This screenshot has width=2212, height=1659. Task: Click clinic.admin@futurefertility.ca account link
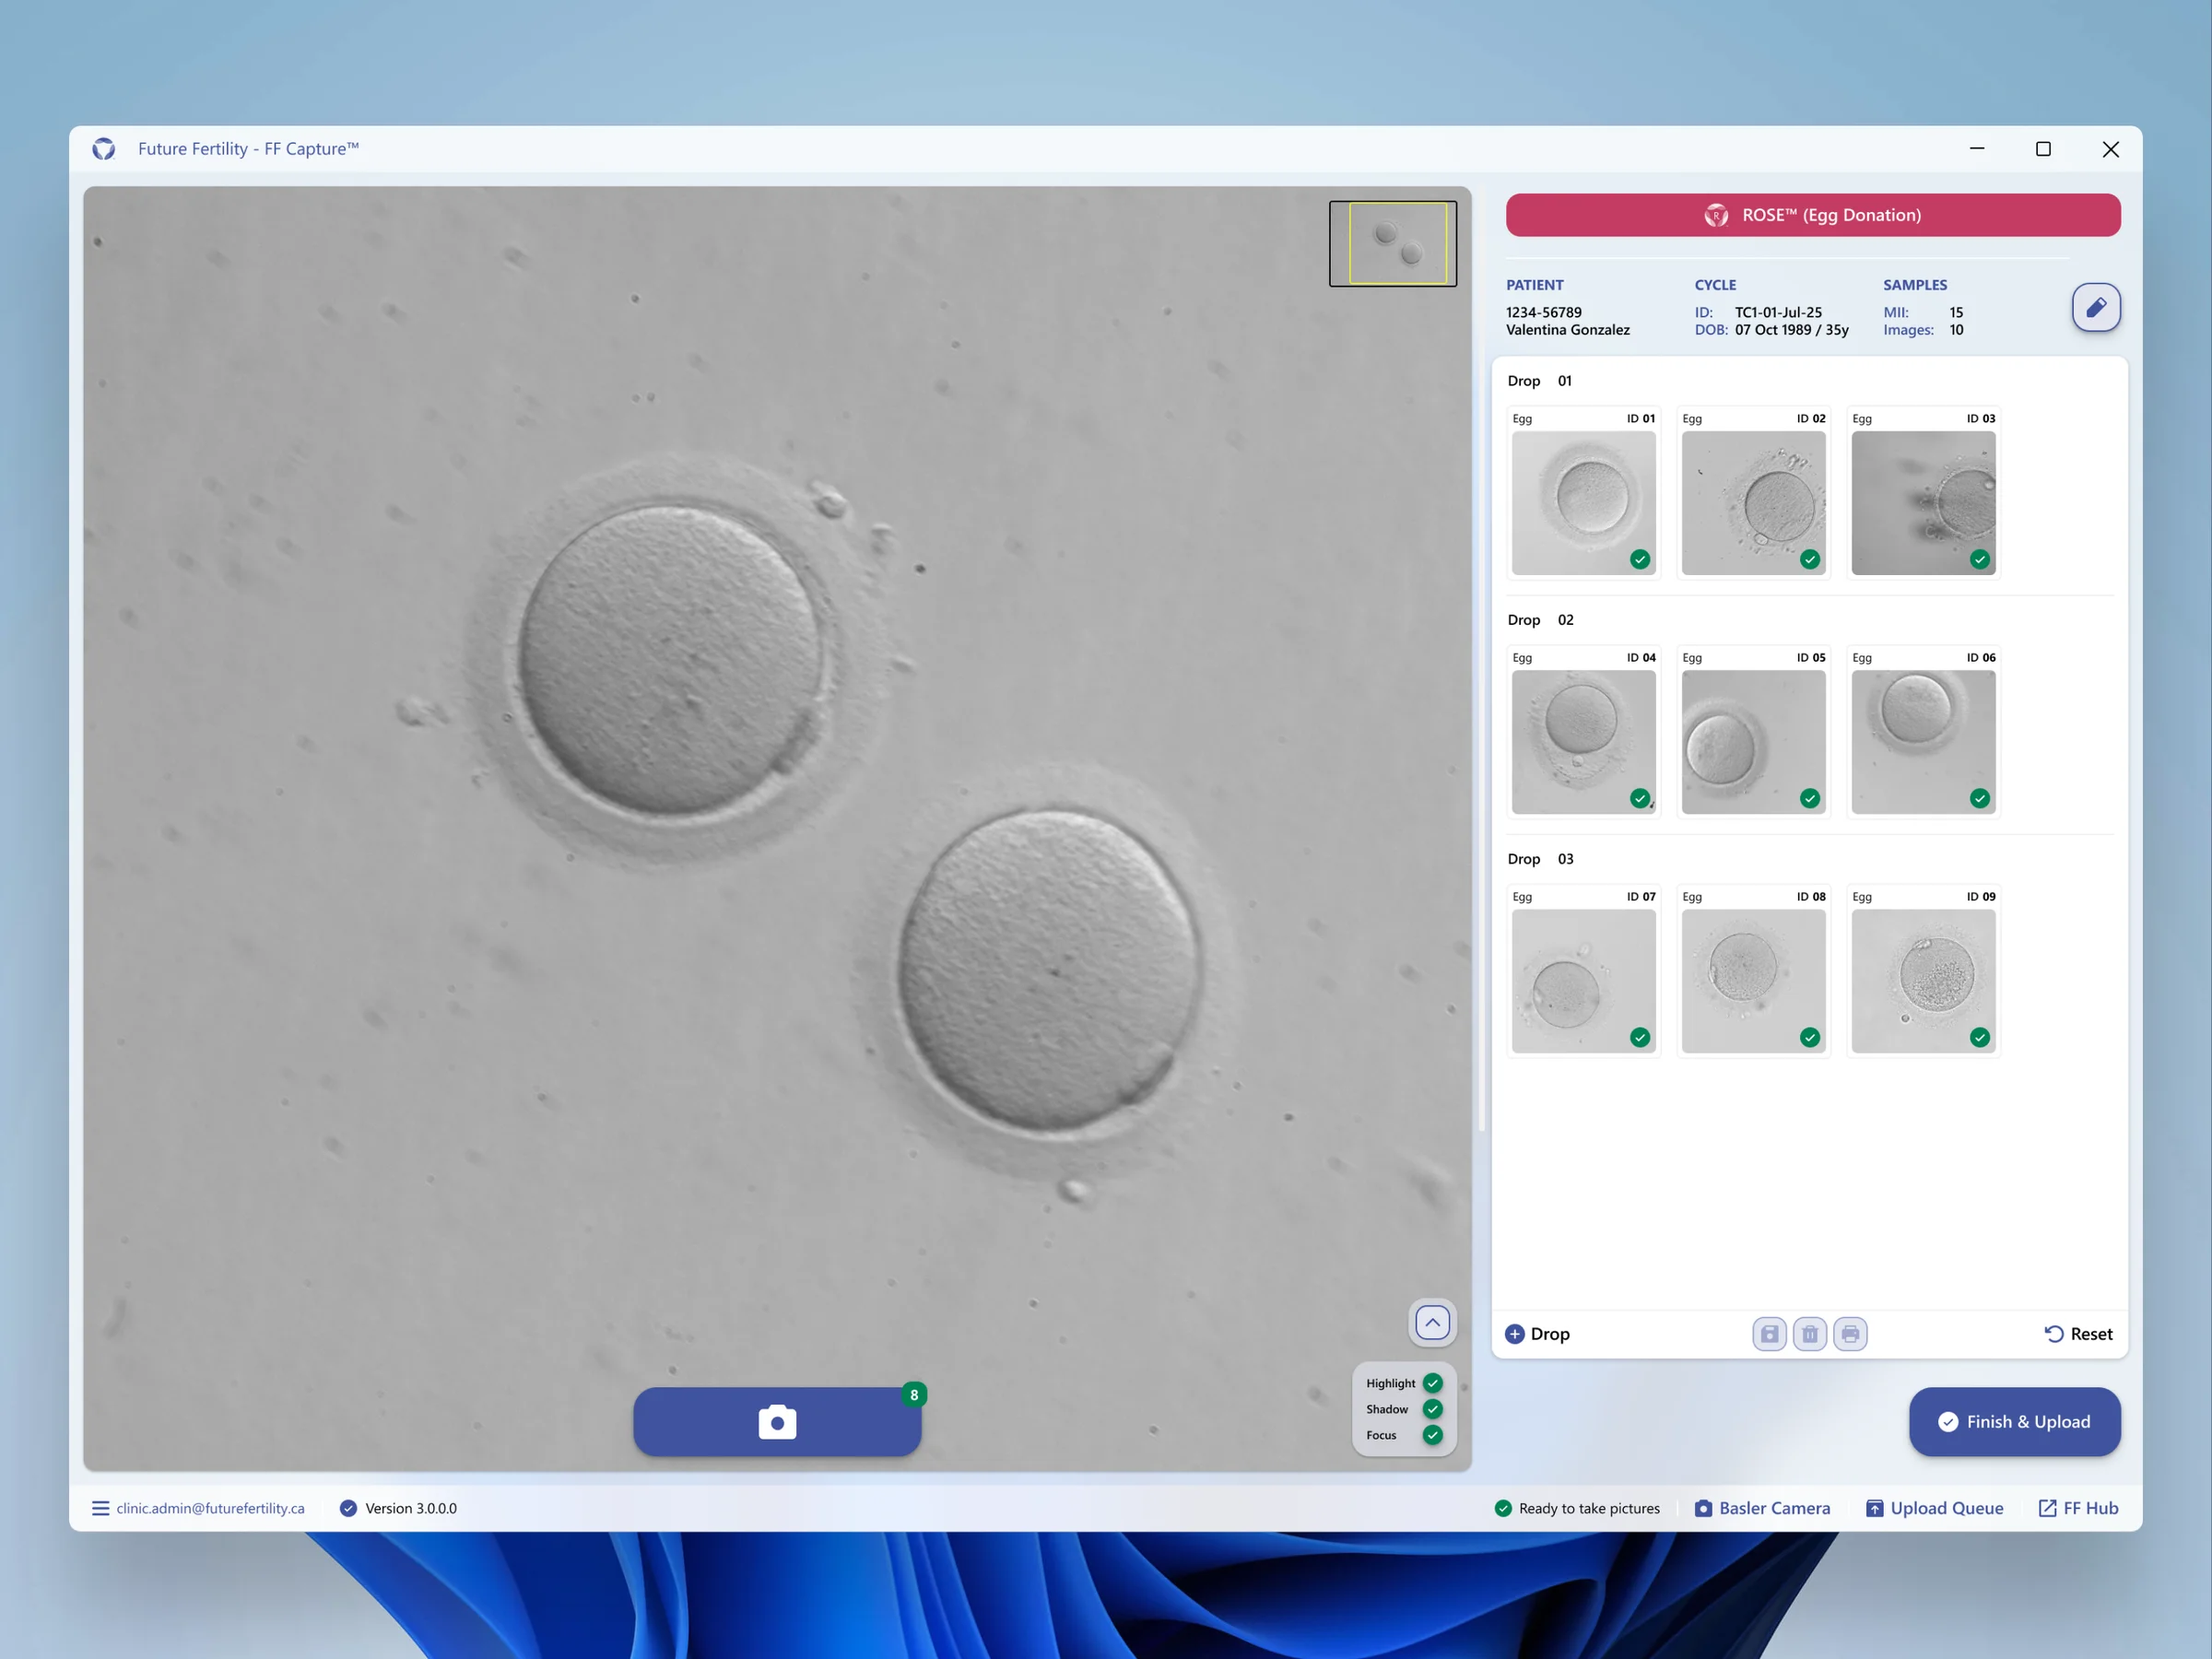(210, 1508)
